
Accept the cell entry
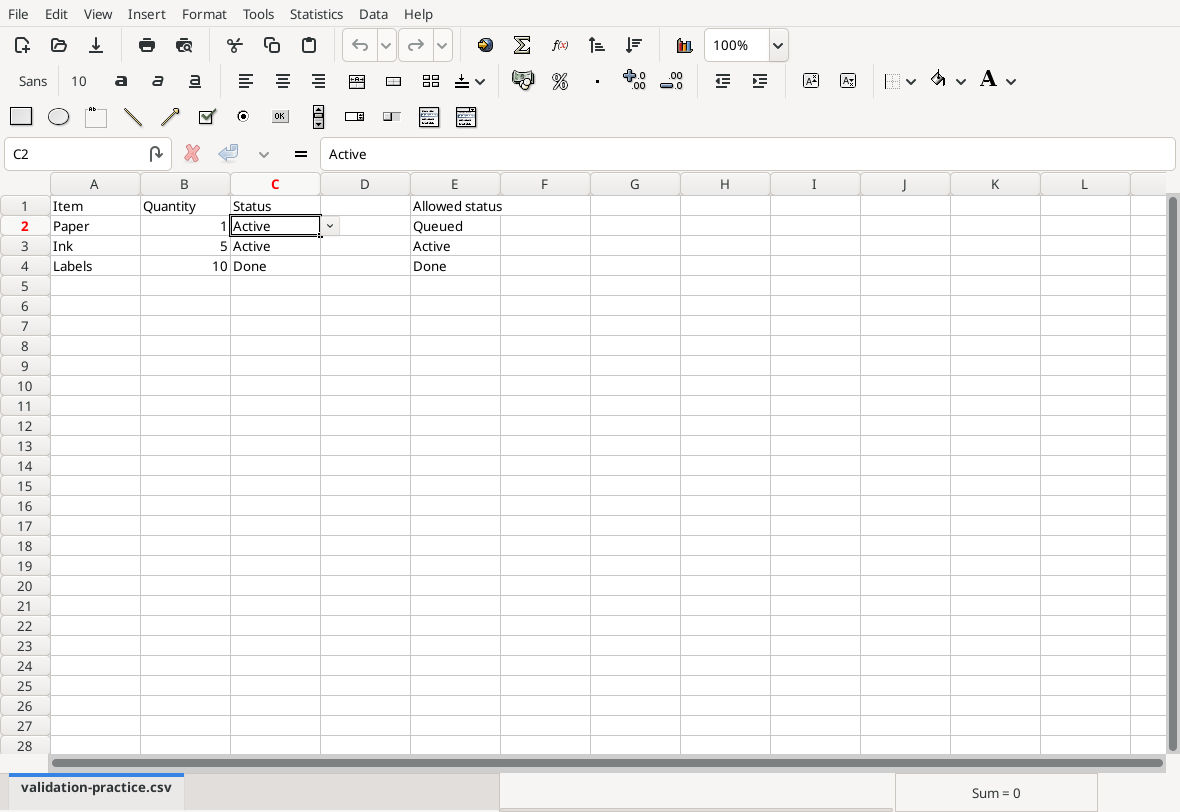click(228, 154)
